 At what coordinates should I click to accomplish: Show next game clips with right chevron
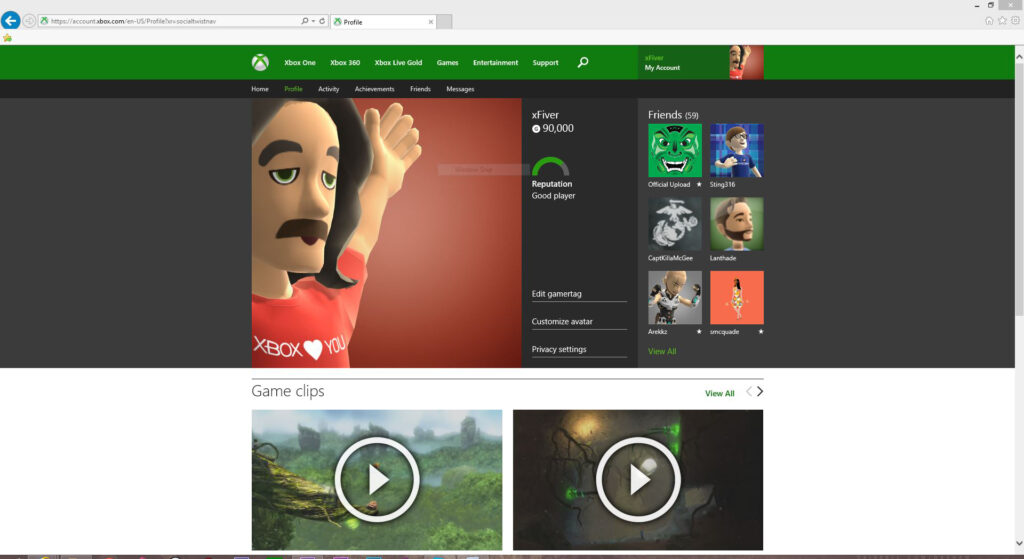(x=760, y=392)
